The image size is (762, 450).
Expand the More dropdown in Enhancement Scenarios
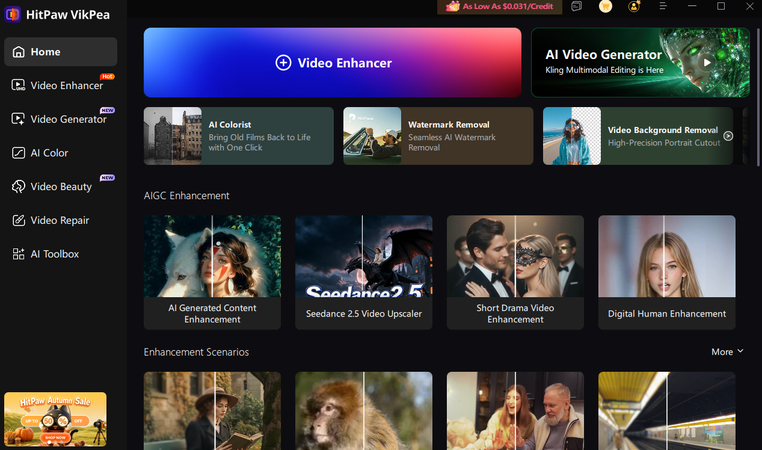[x=727, y=352]
